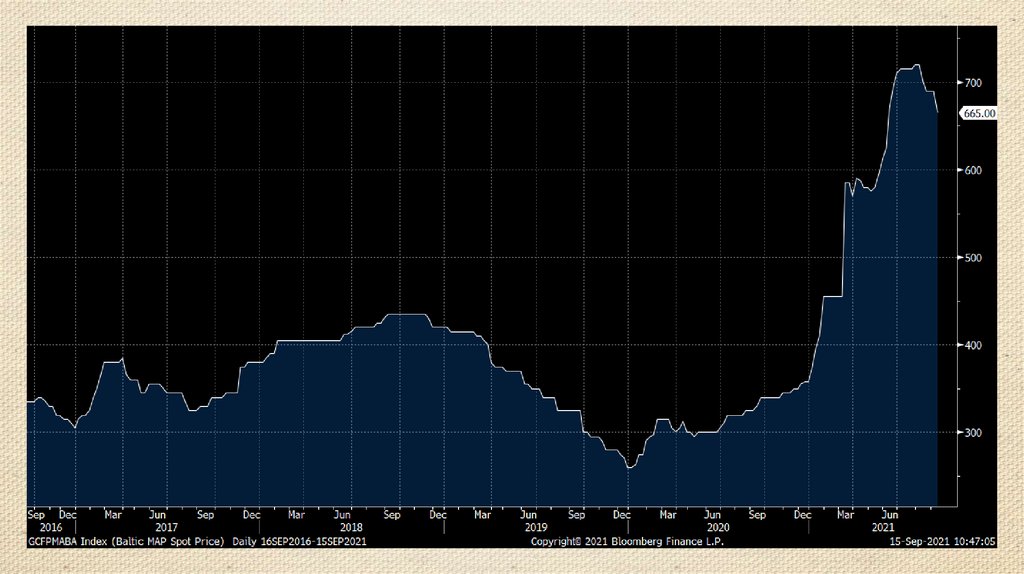Click the Sep 2020 month label
1024x574 pixels.
click(757, 515)
